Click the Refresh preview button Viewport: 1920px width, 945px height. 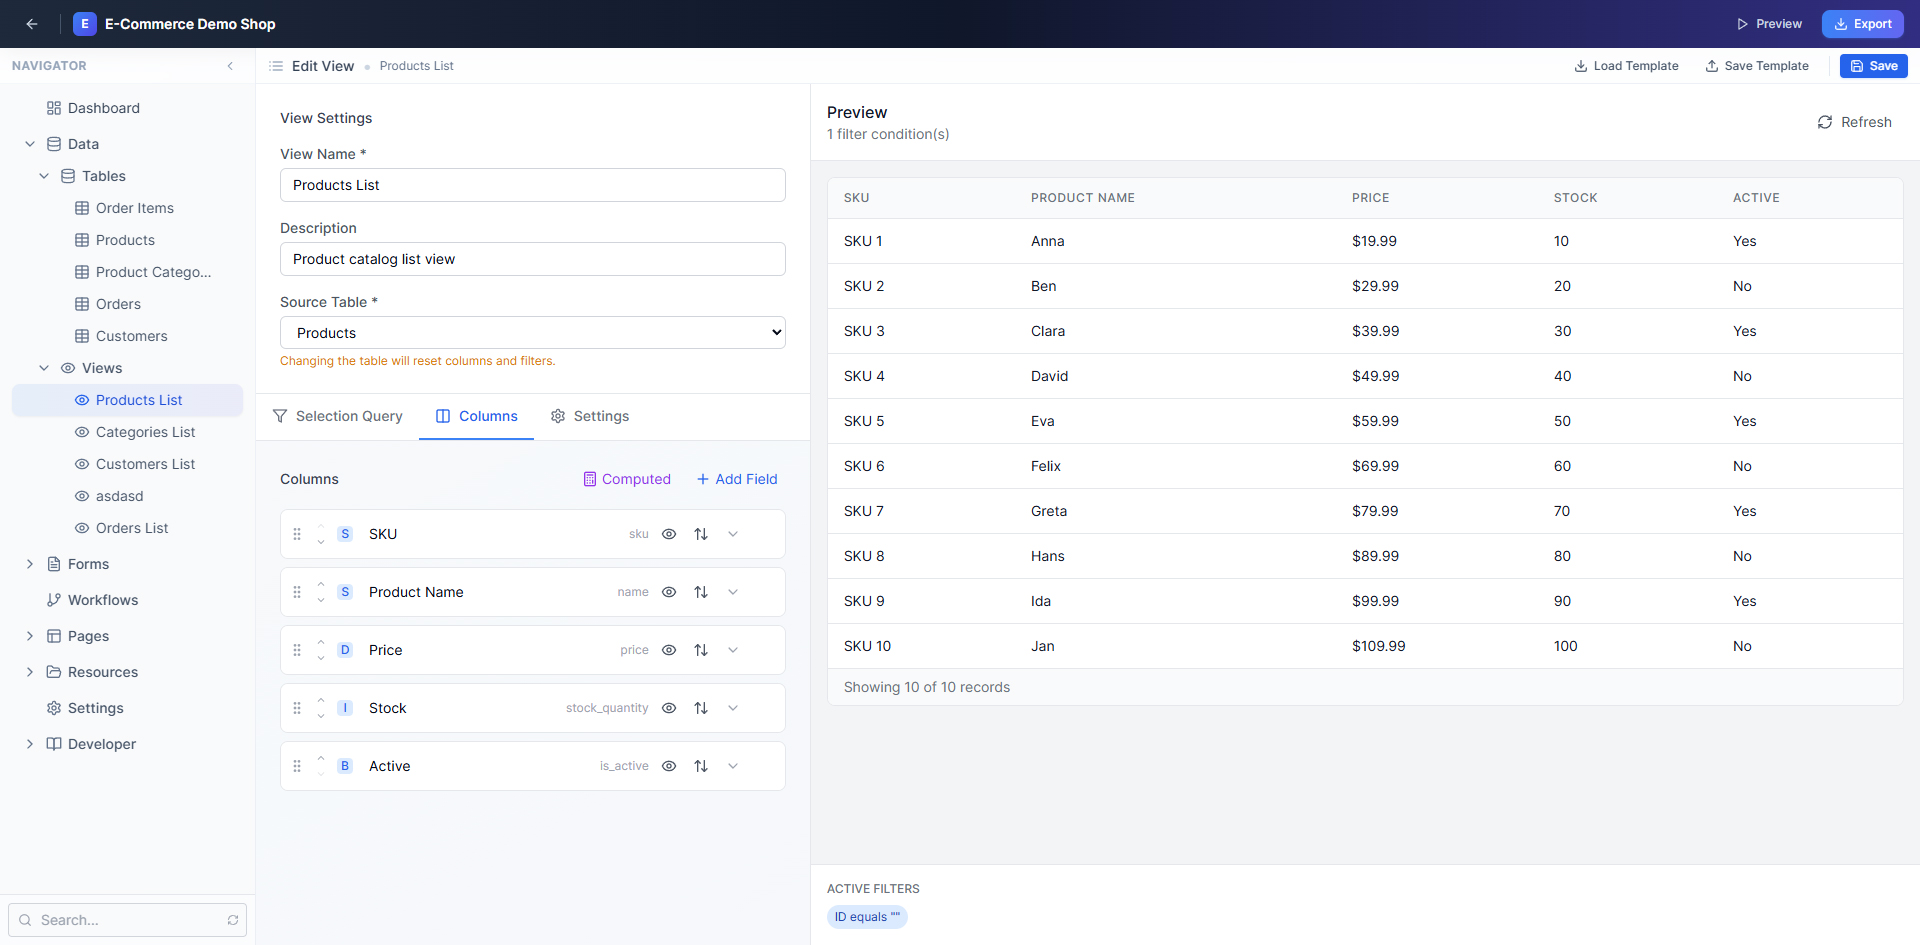tap(1854, 122)
